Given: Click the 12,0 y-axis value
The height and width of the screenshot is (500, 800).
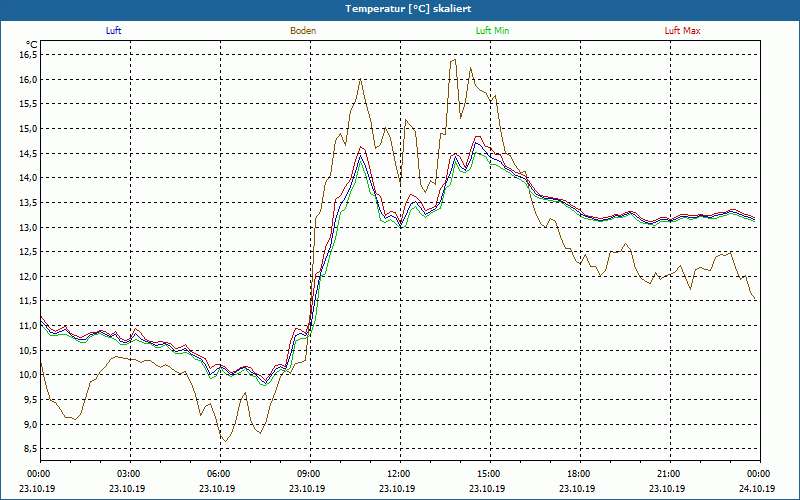Looking at the screenshot, I should click(29, 277).
